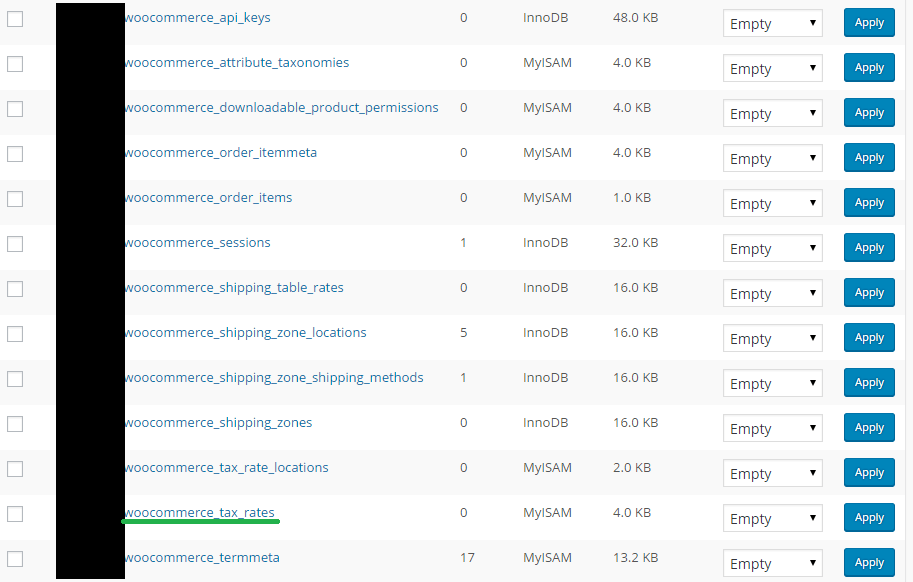Select checkbox for woocommerce_order_items table

click(15, 198)
